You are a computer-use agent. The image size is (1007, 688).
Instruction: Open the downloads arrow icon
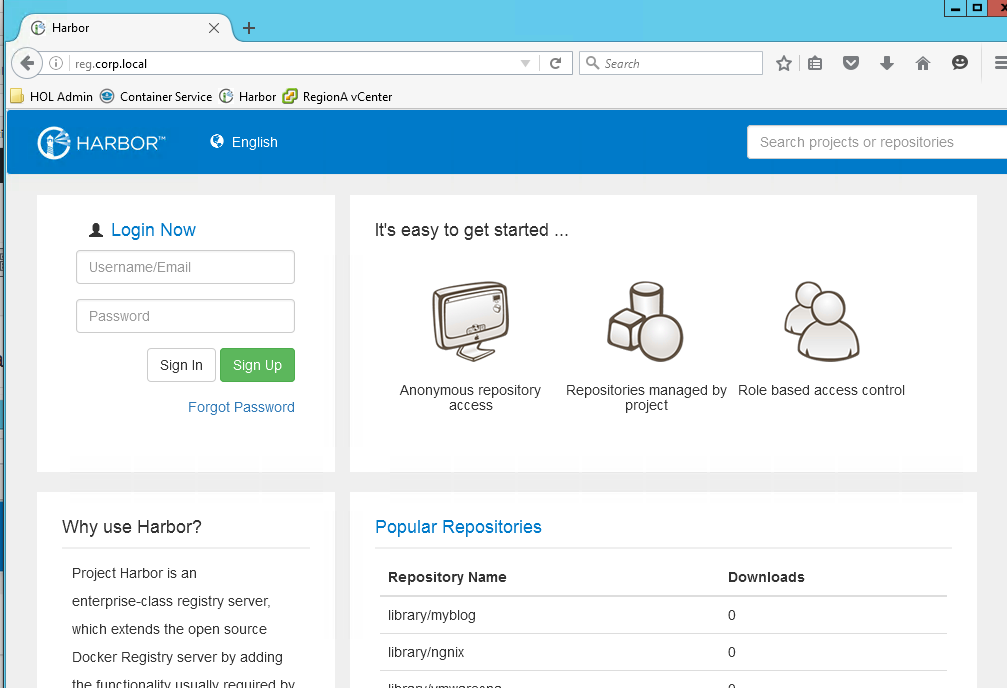(887, 63)
